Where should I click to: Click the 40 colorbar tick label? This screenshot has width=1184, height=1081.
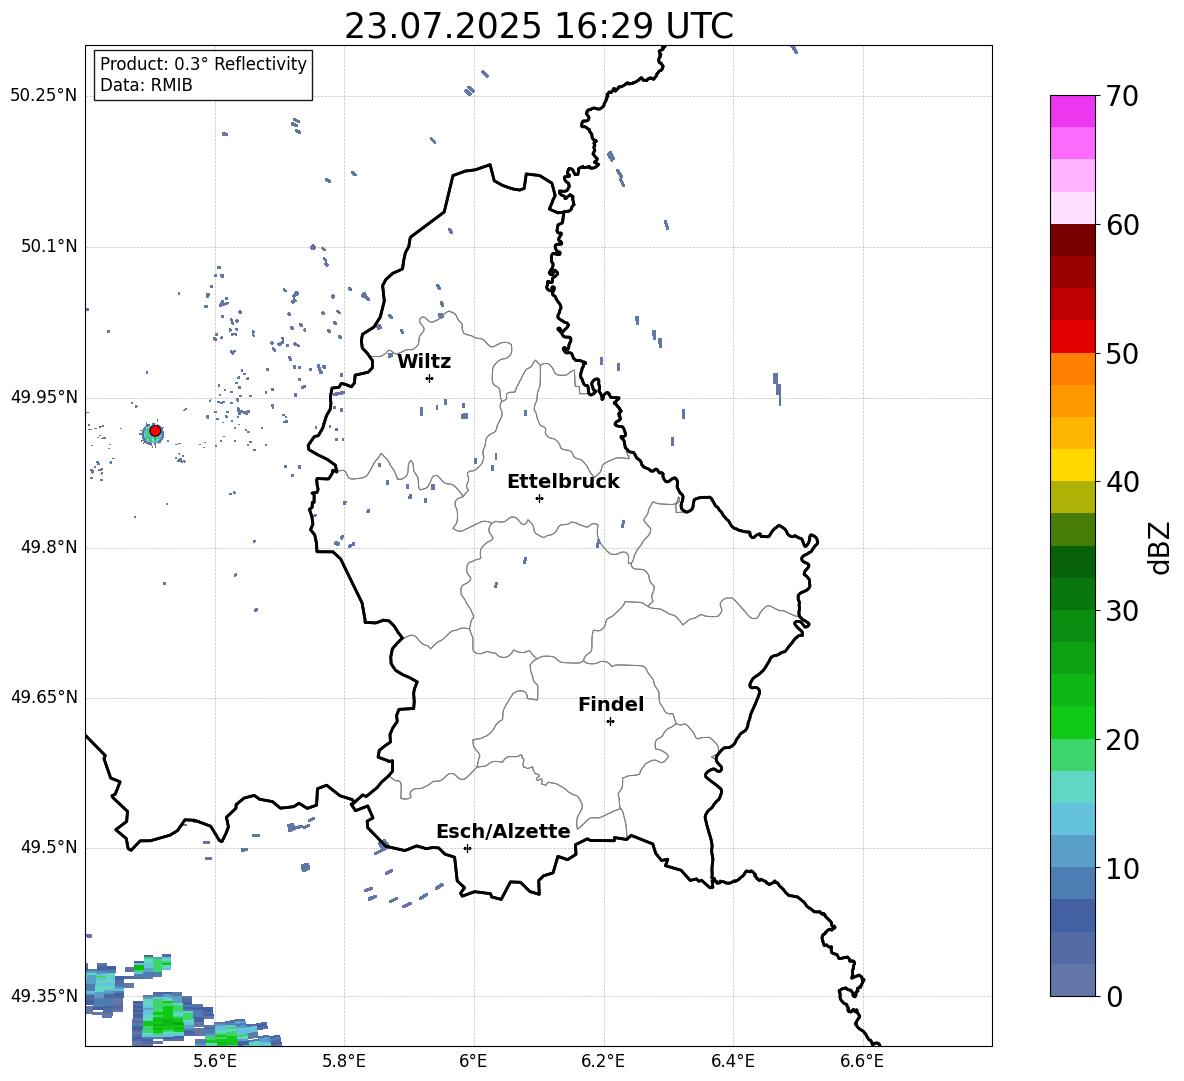[x=1122, y=482]
